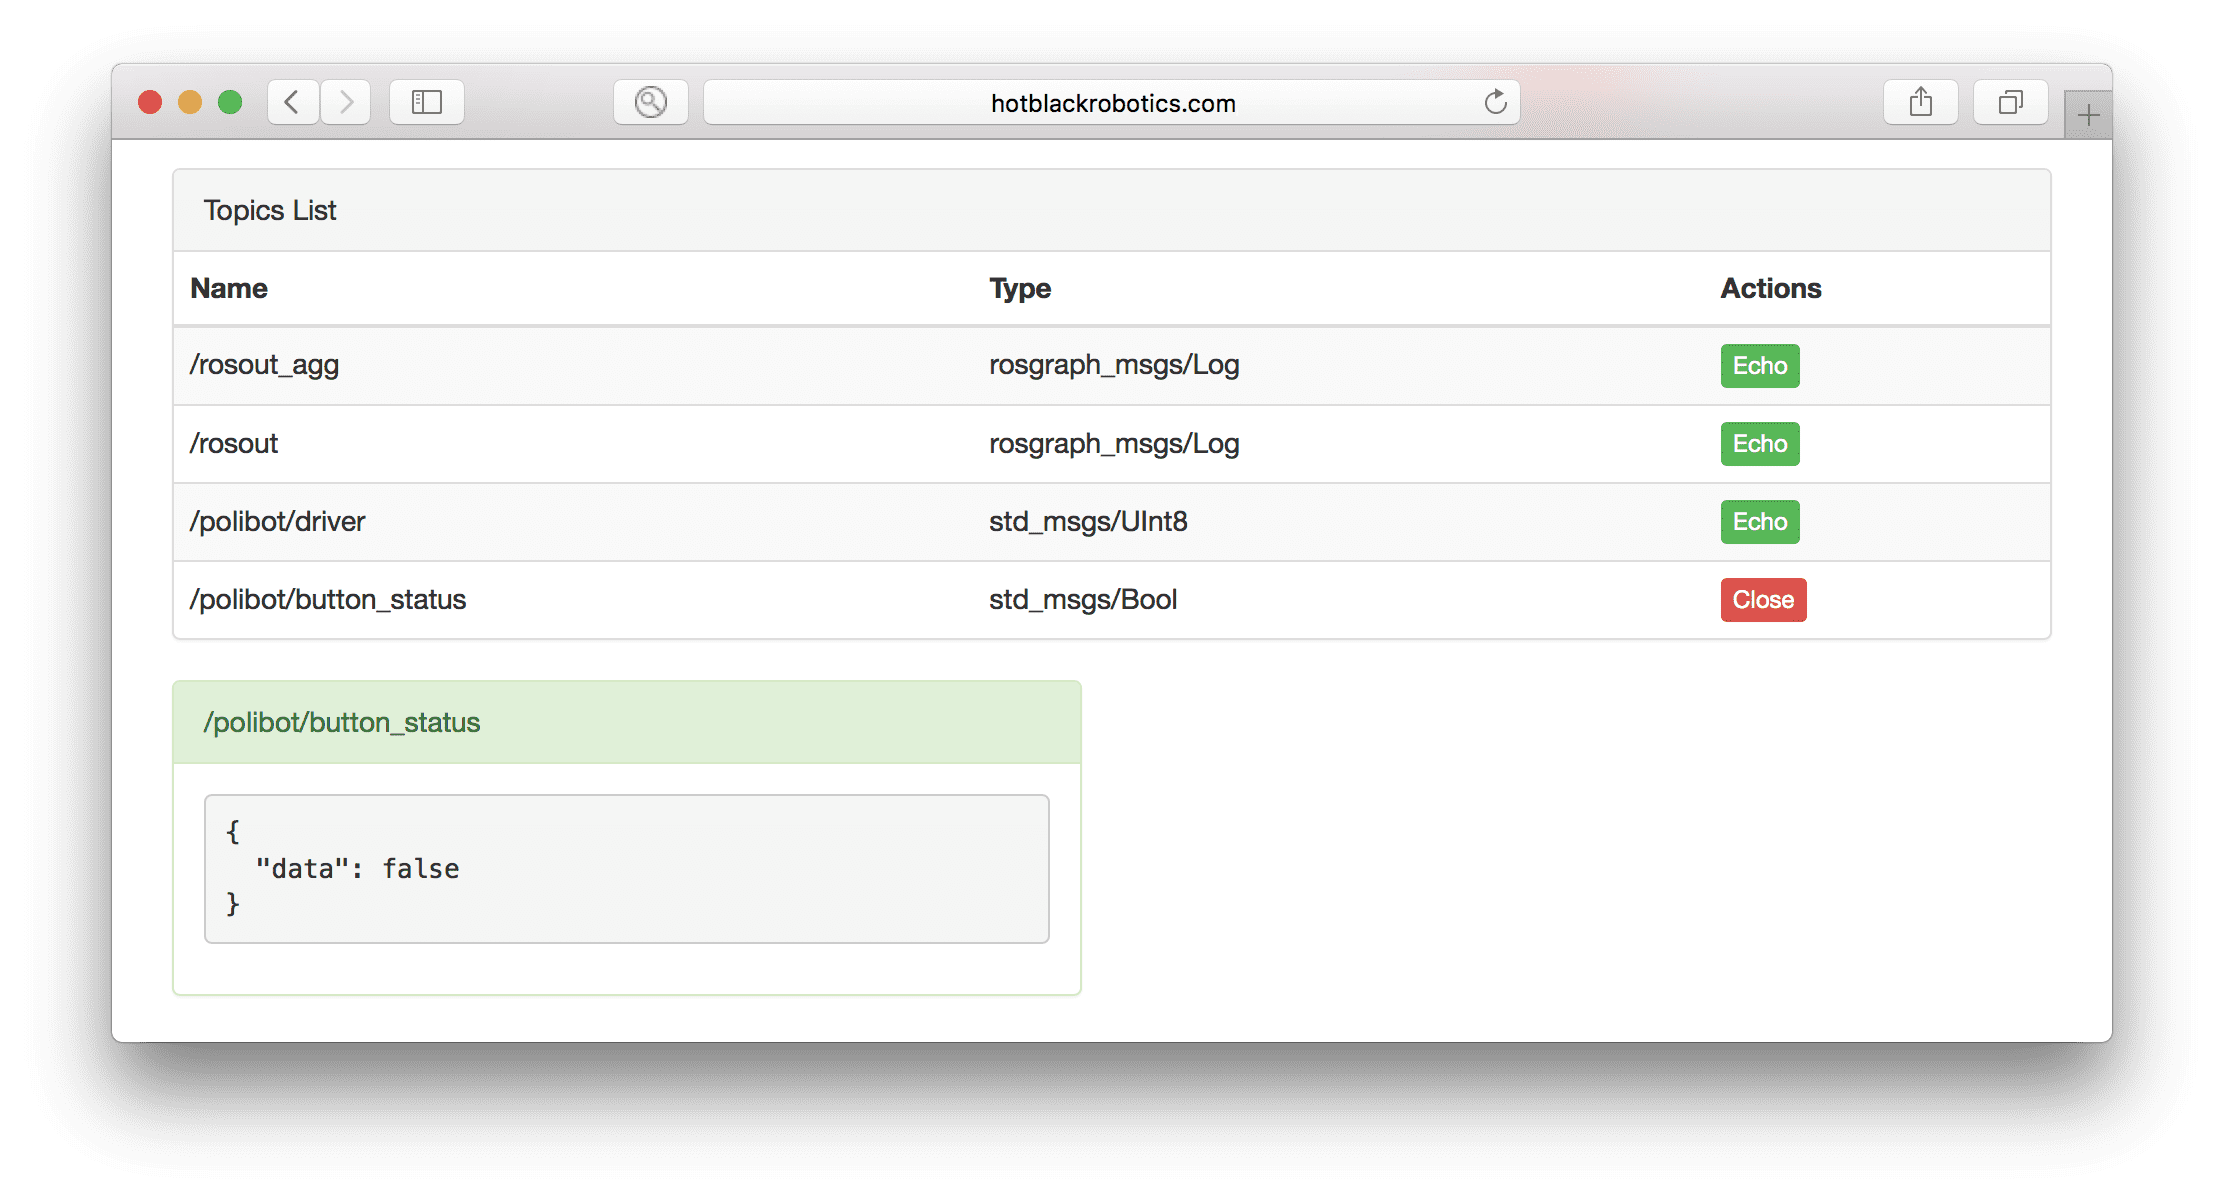Click Echo for the /rosout_agg topic
This screenshot has width=2224, height=1202.
[x=1759, y=366]
